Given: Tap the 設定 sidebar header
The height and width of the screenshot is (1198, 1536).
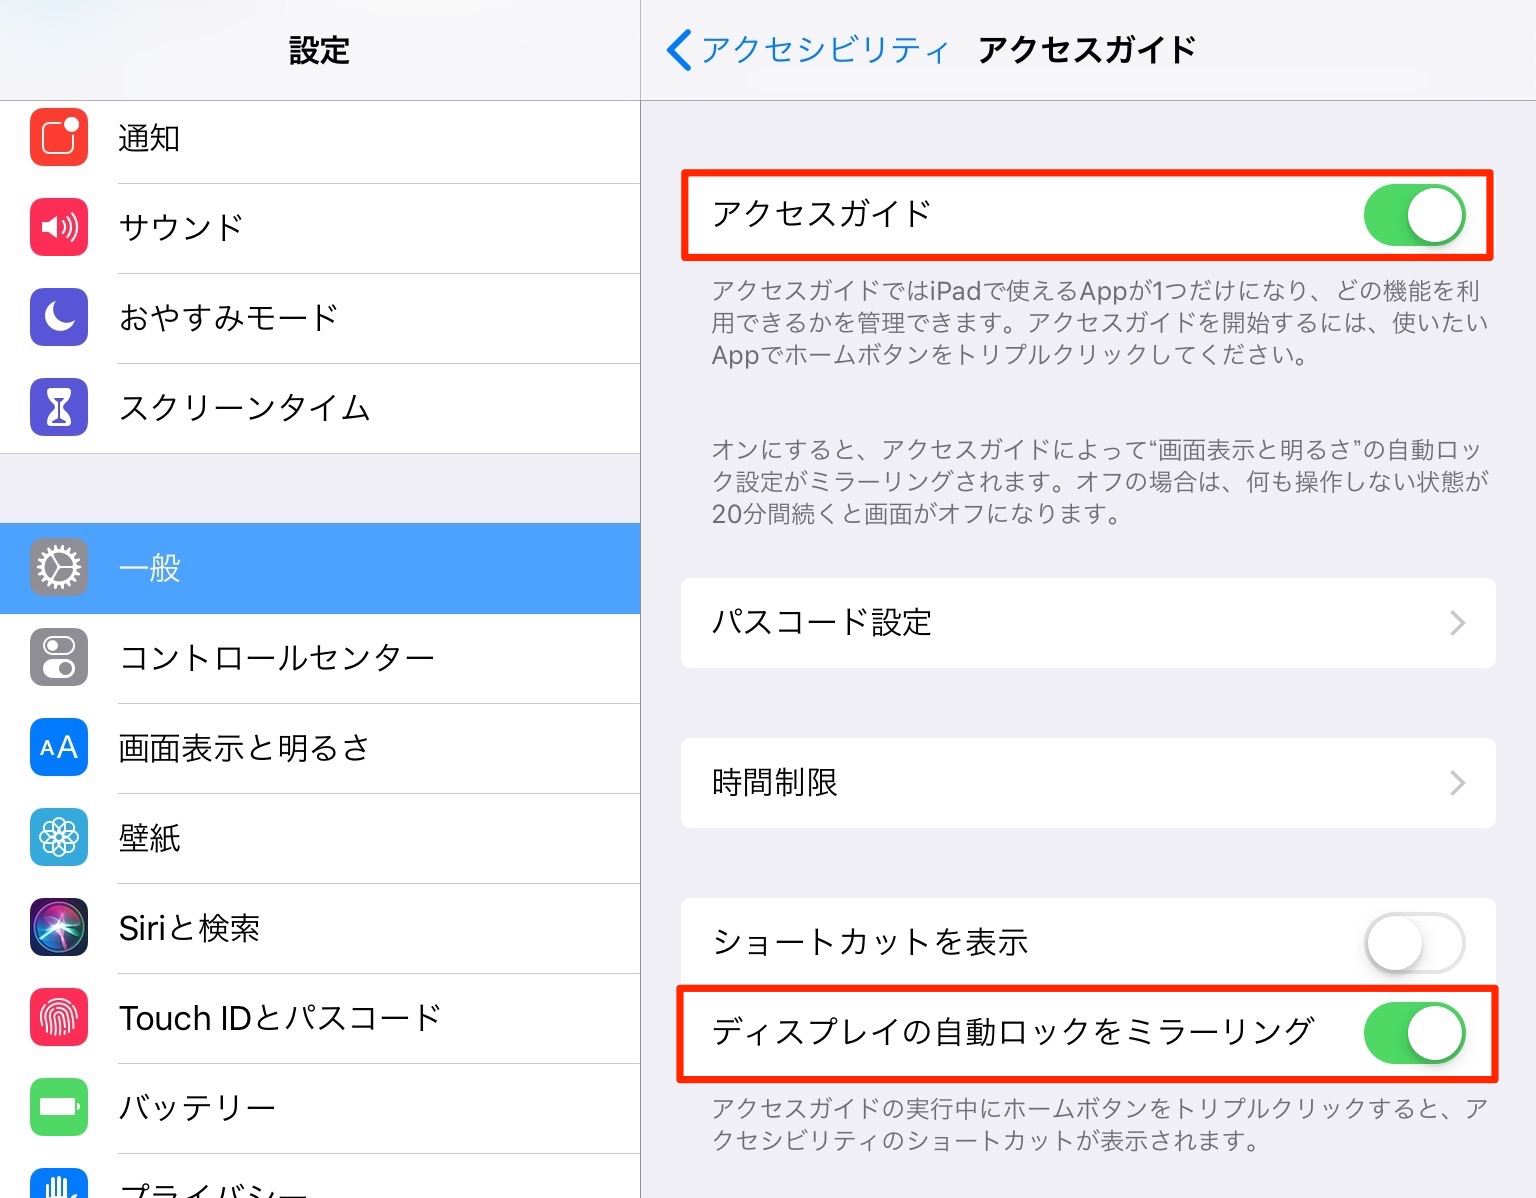Looking at the screenshot, I should point(319,50).
